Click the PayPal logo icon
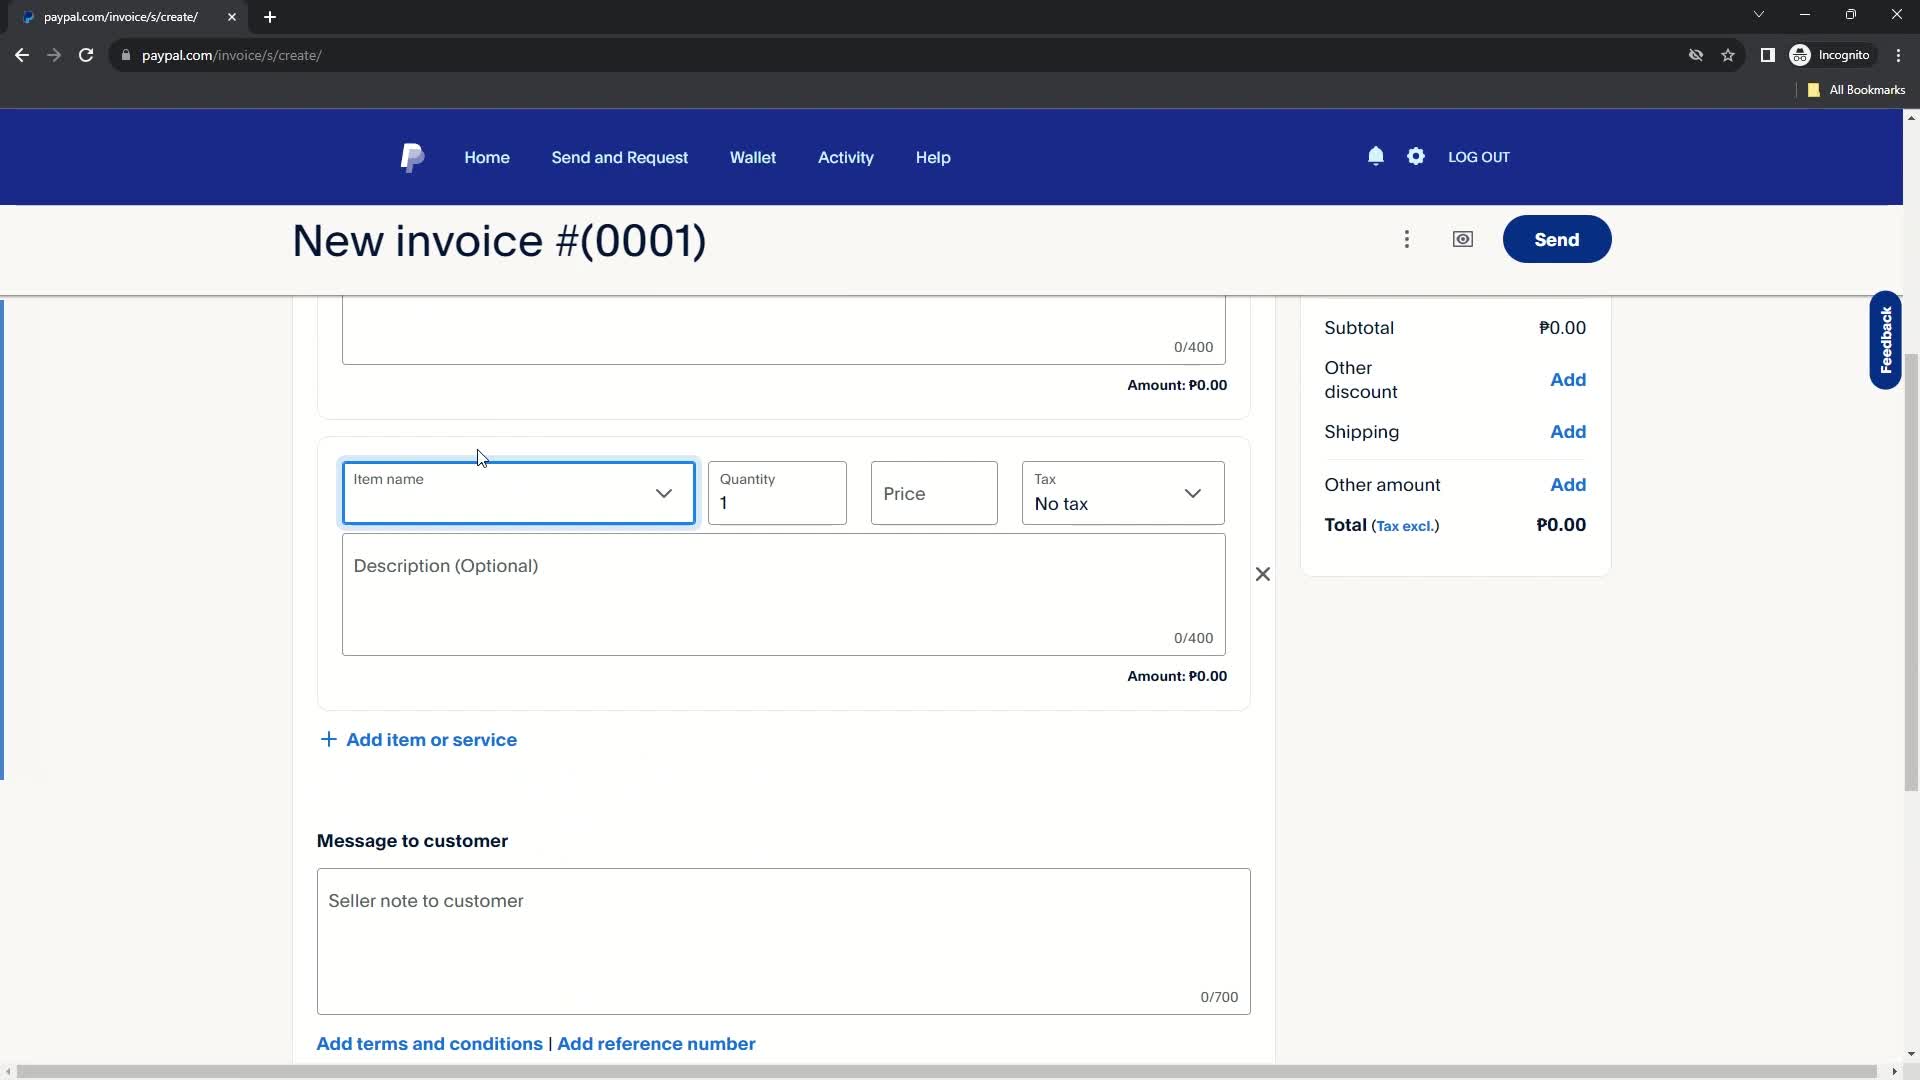Image resolution: width=1920 pixels, height=1080 pixels. 412,158
